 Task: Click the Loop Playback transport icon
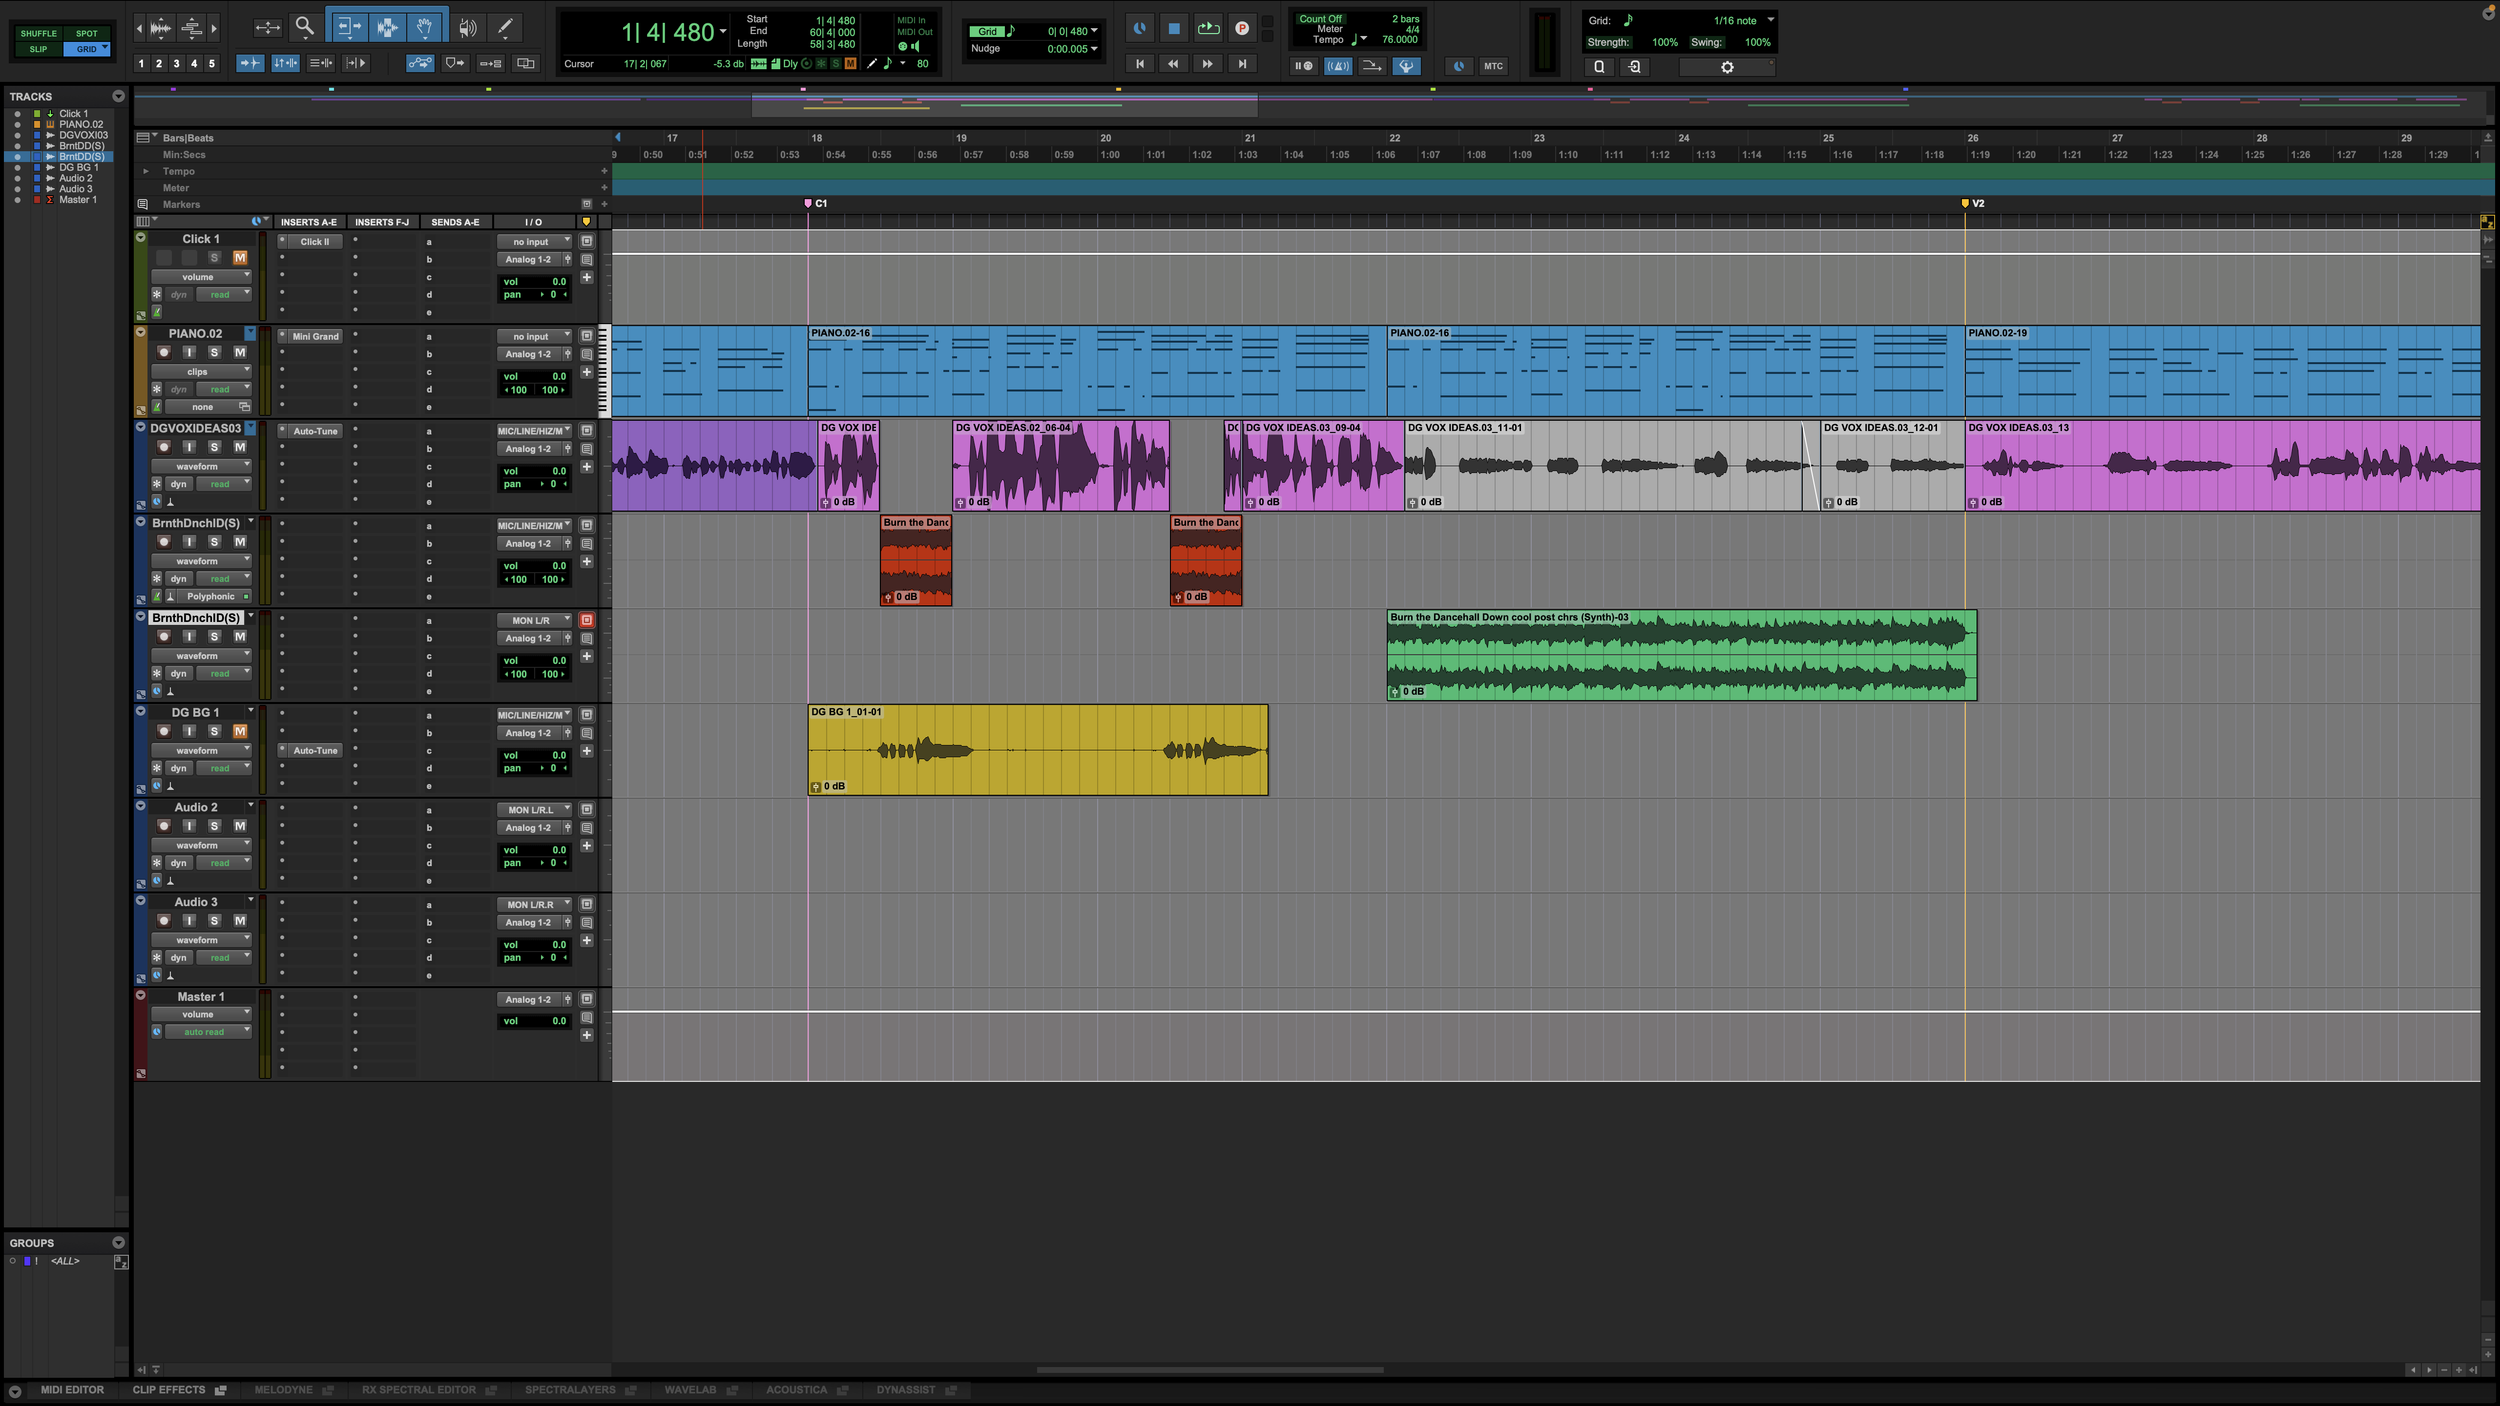(1208, 29)
